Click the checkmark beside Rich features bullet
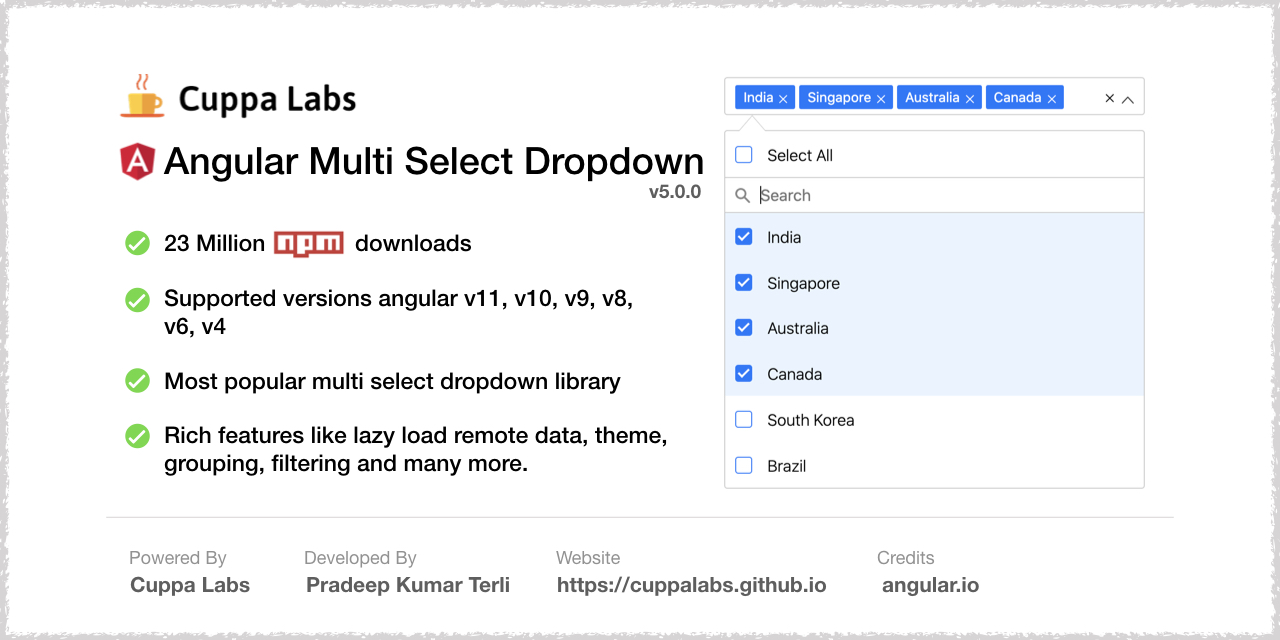Screen dimensions: 1280x640 tap(137, 436)
